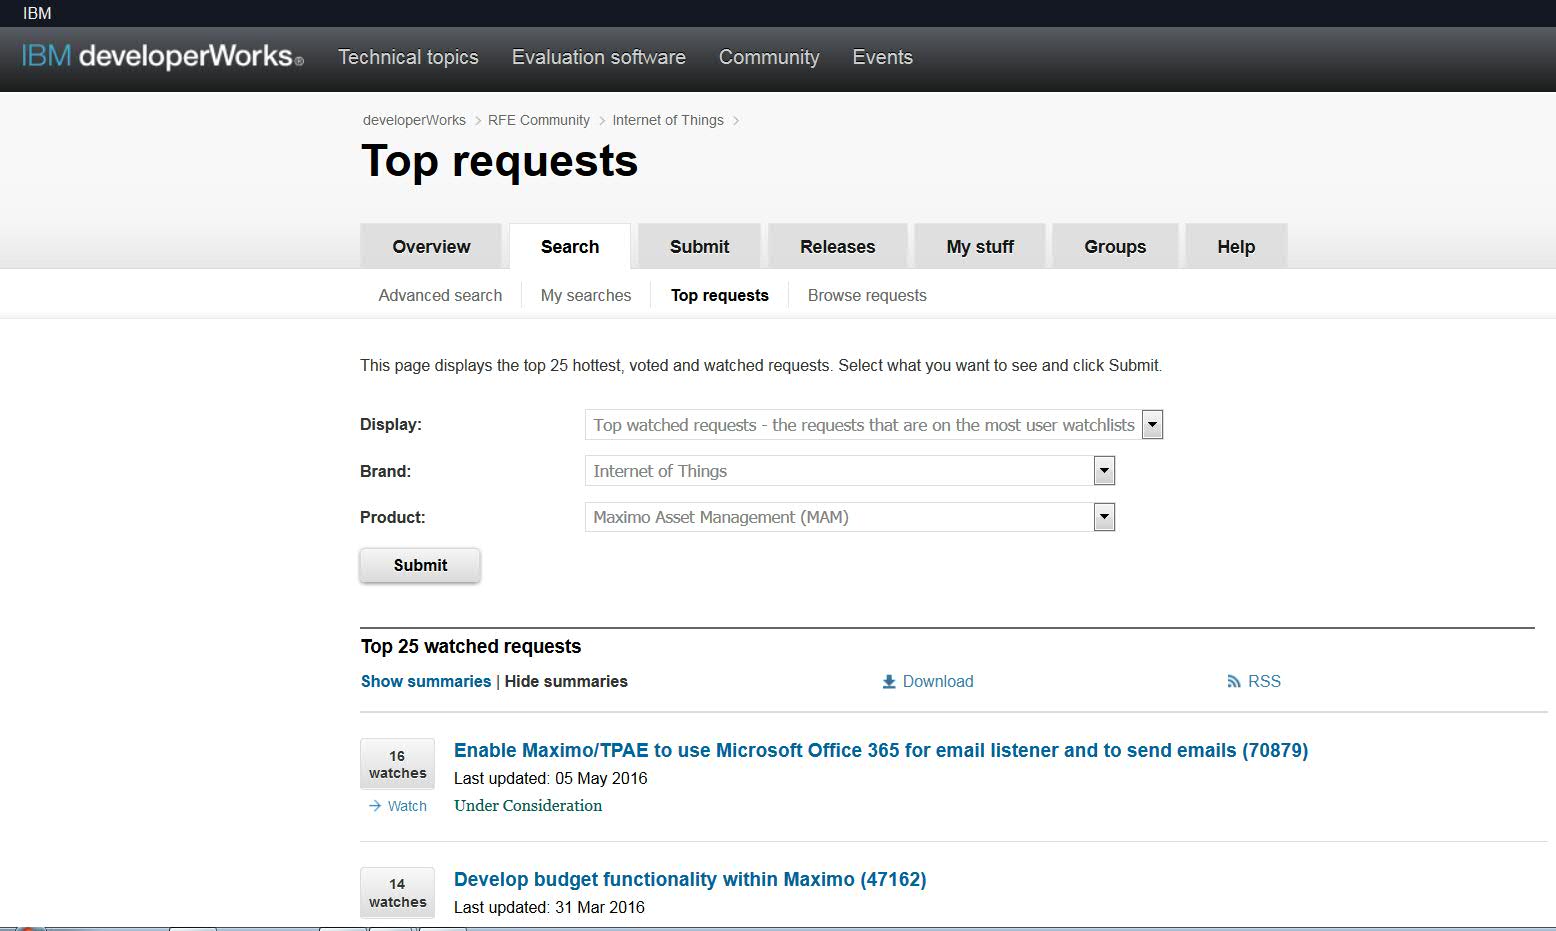
Task: Open the Community menu
Action: point(769,57)
